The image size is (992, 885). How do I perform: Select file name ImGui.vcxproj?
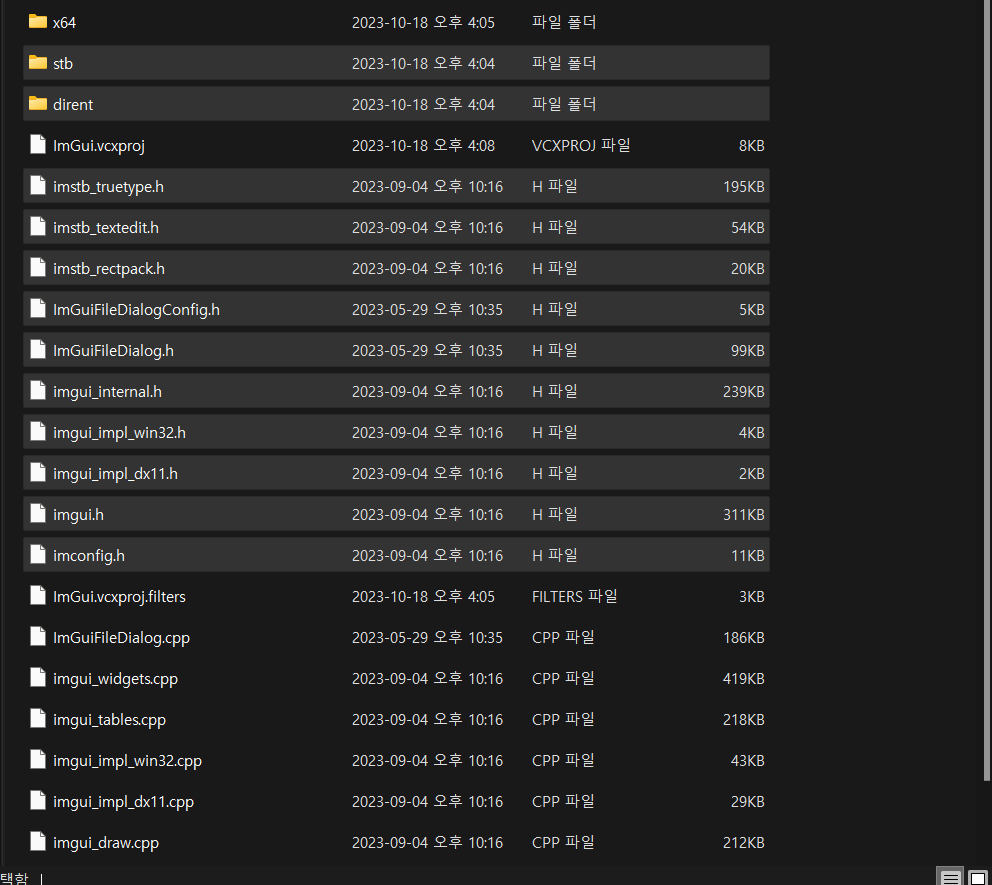(x=99, y=146)
